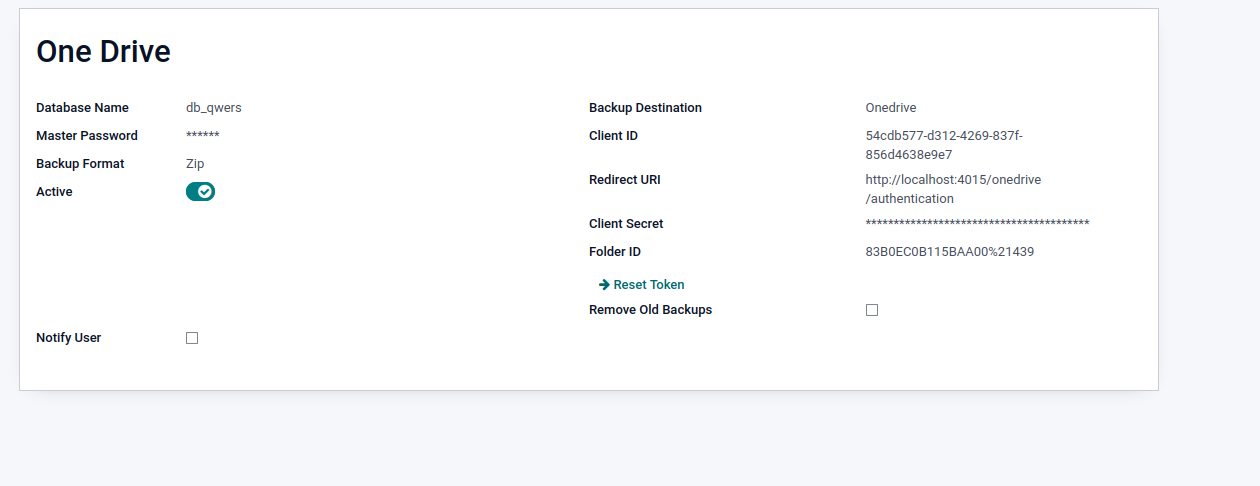Click the Backup Destination label
1260x486 pixels.
[645, 108]
